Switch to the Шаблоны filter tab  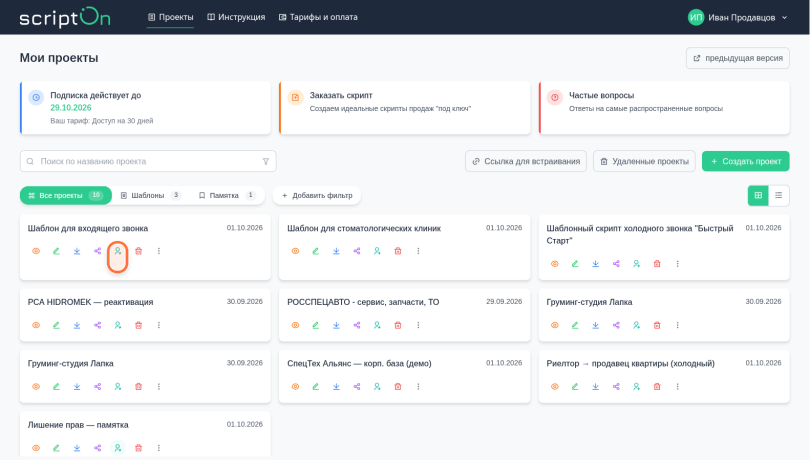(150, 195)
